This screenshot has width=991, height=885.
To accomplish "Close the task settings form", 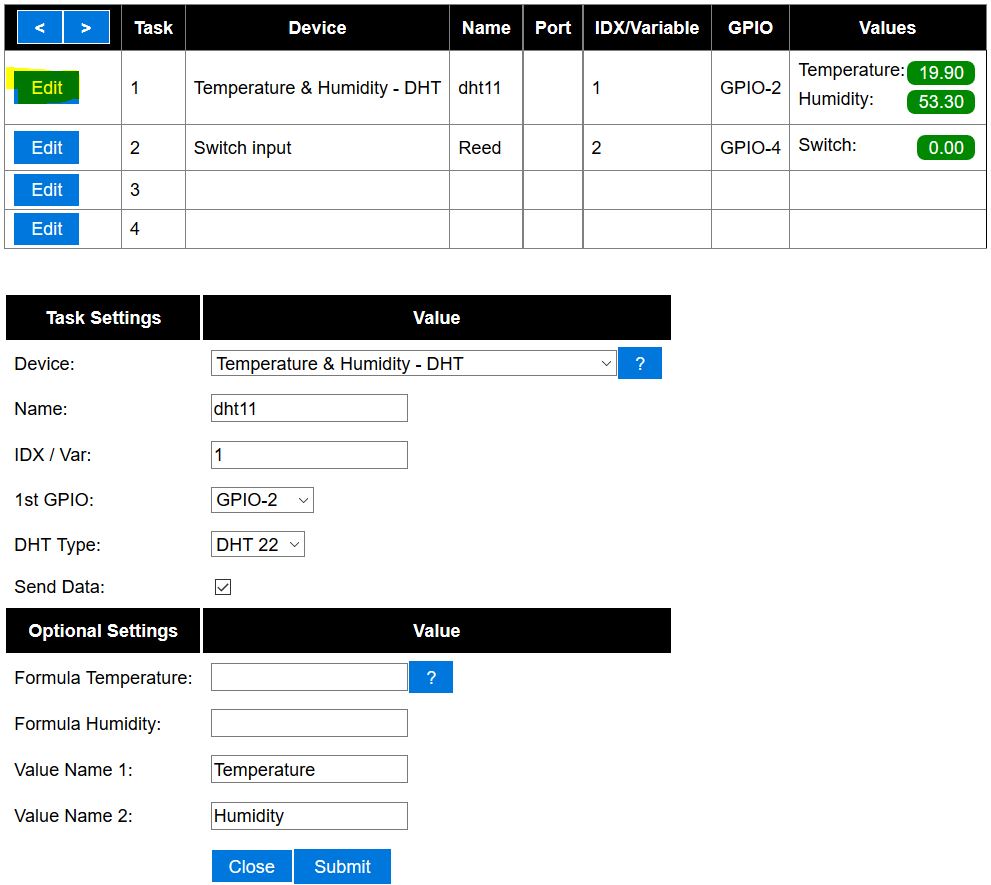I will [x=252, y=867].
